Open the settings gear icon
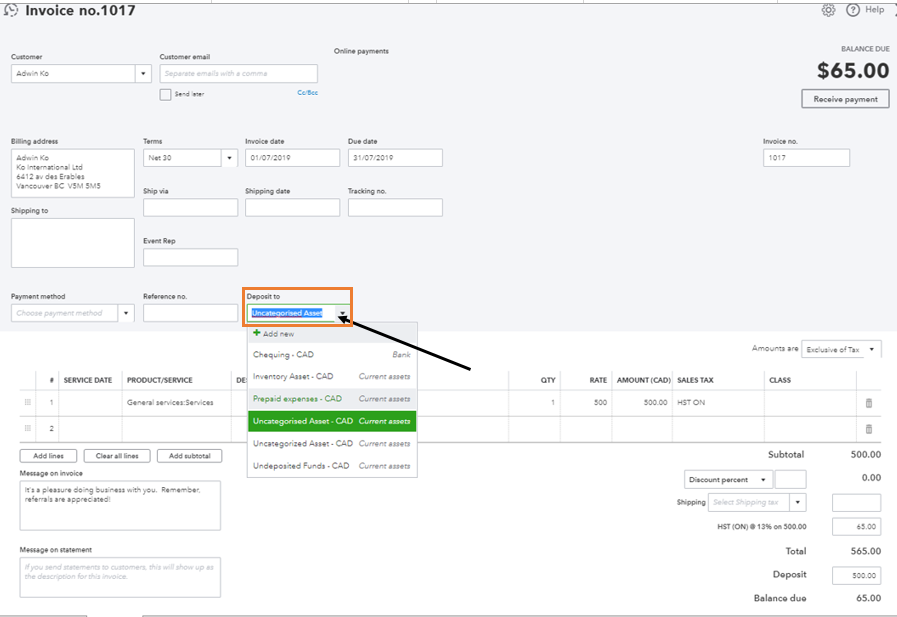897x617 pixels. click(x=828, y=10)
